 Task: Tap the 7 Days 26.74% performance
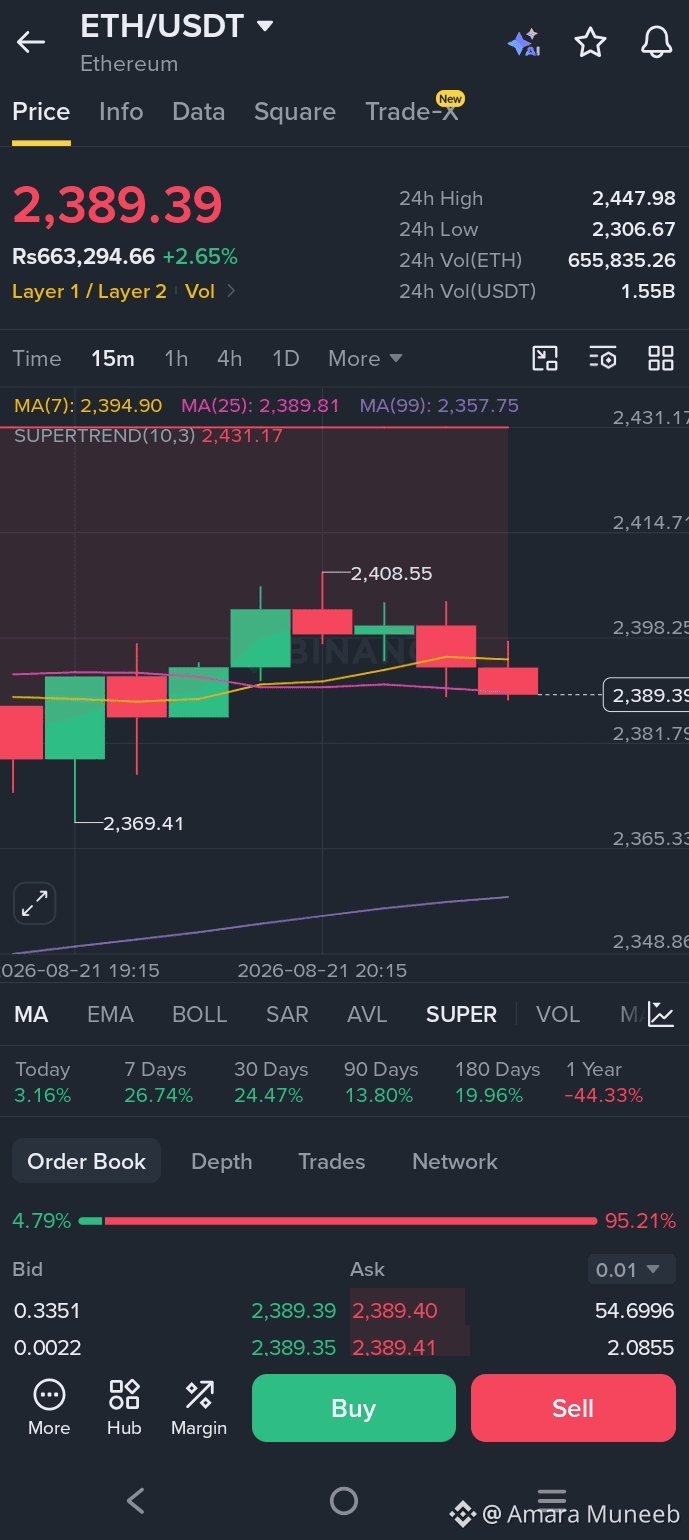(158, 1082)
